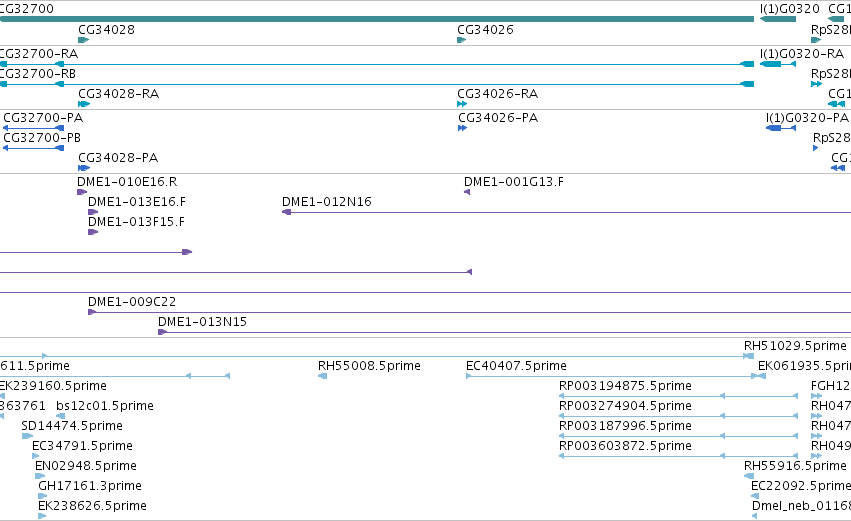Open the CG32700-RB transcript label

(37, 74)
